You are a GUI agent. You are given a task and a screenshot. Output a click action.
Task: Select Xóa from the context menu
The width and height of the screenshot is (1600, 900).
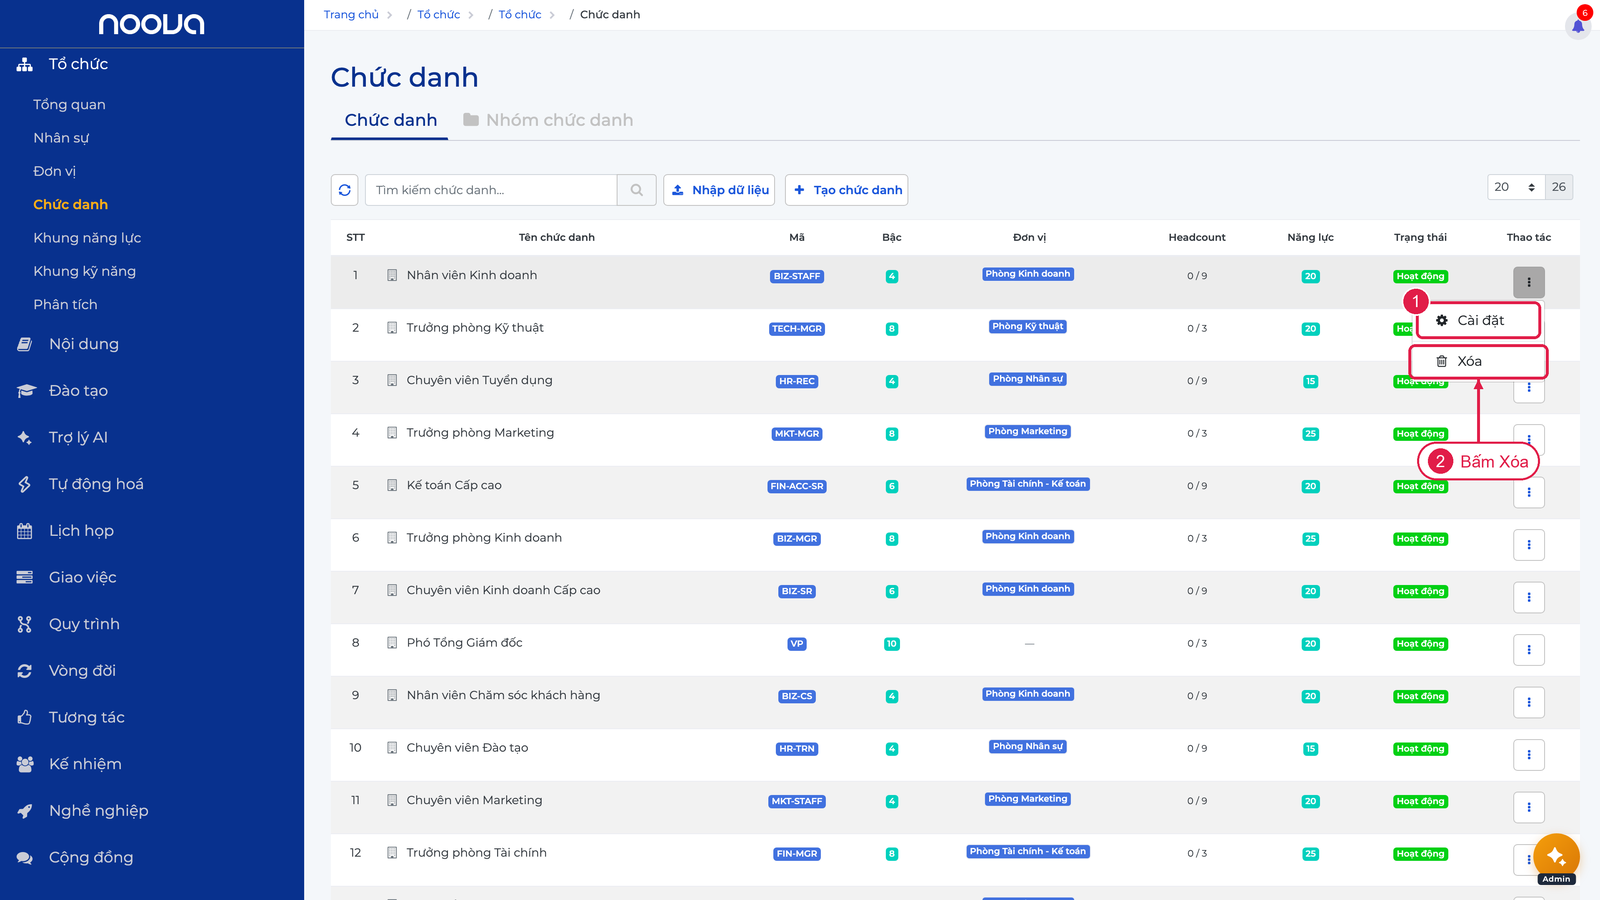click(x=1478, y=362)
